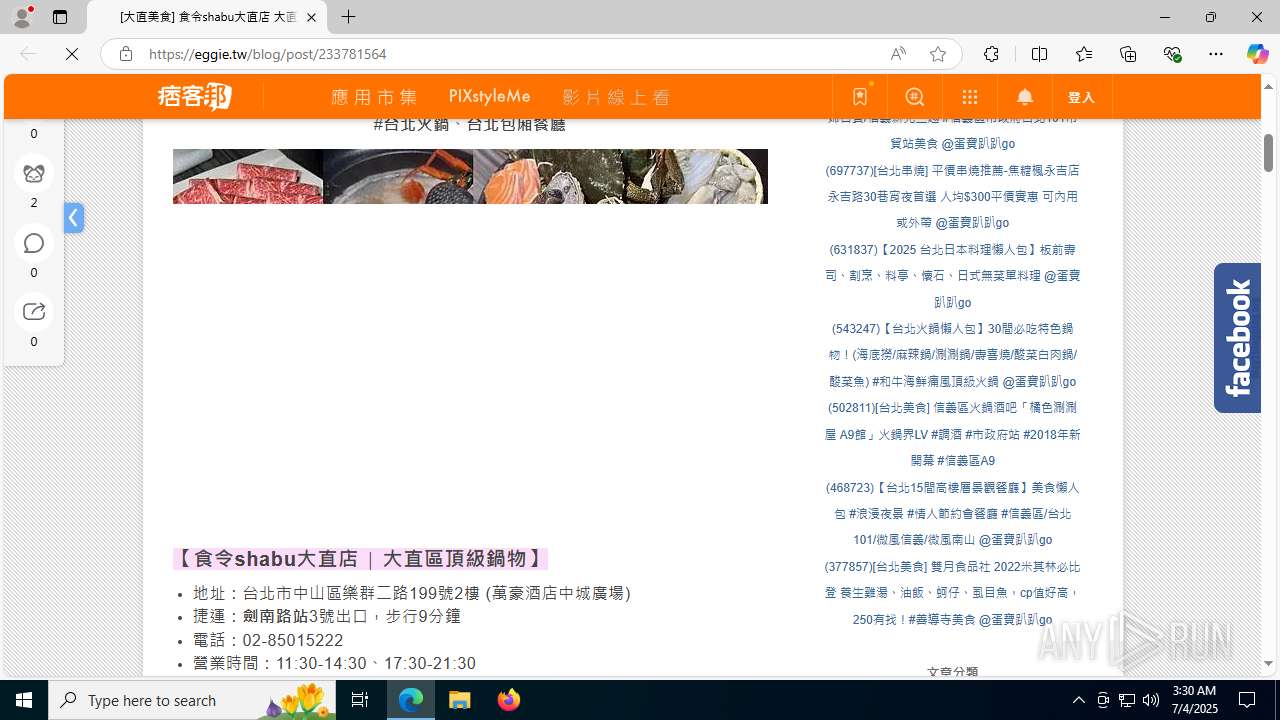Open notifications bell icon
The width and height of the screenshot is (1280, 720).
(1025, 97)
